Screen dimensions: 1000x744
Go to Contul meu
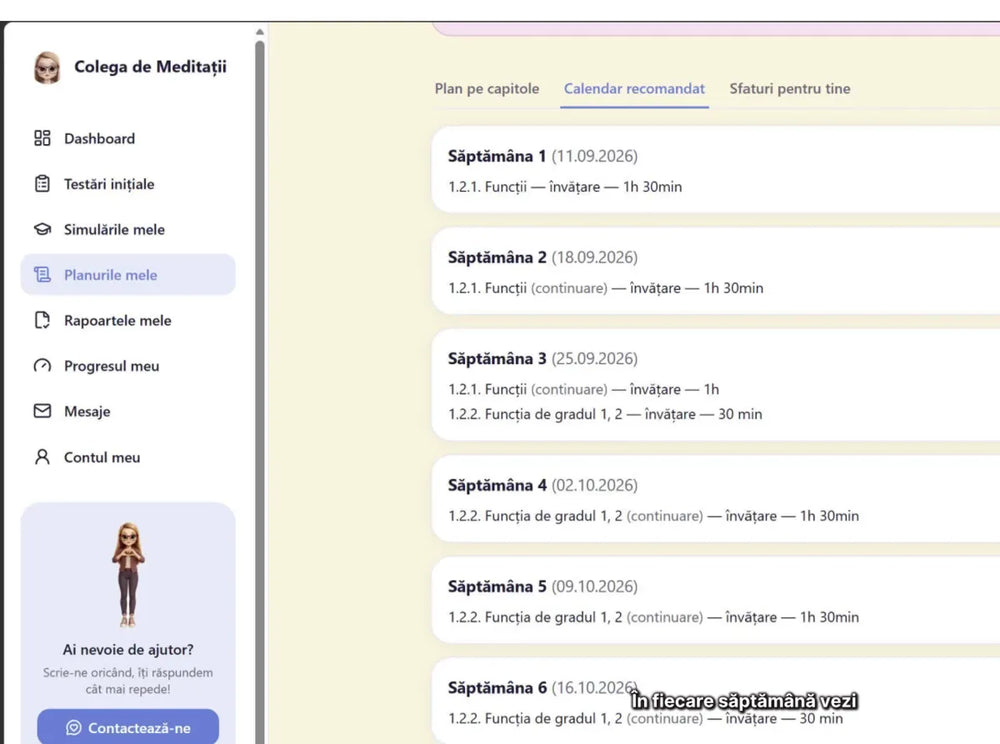128,457
